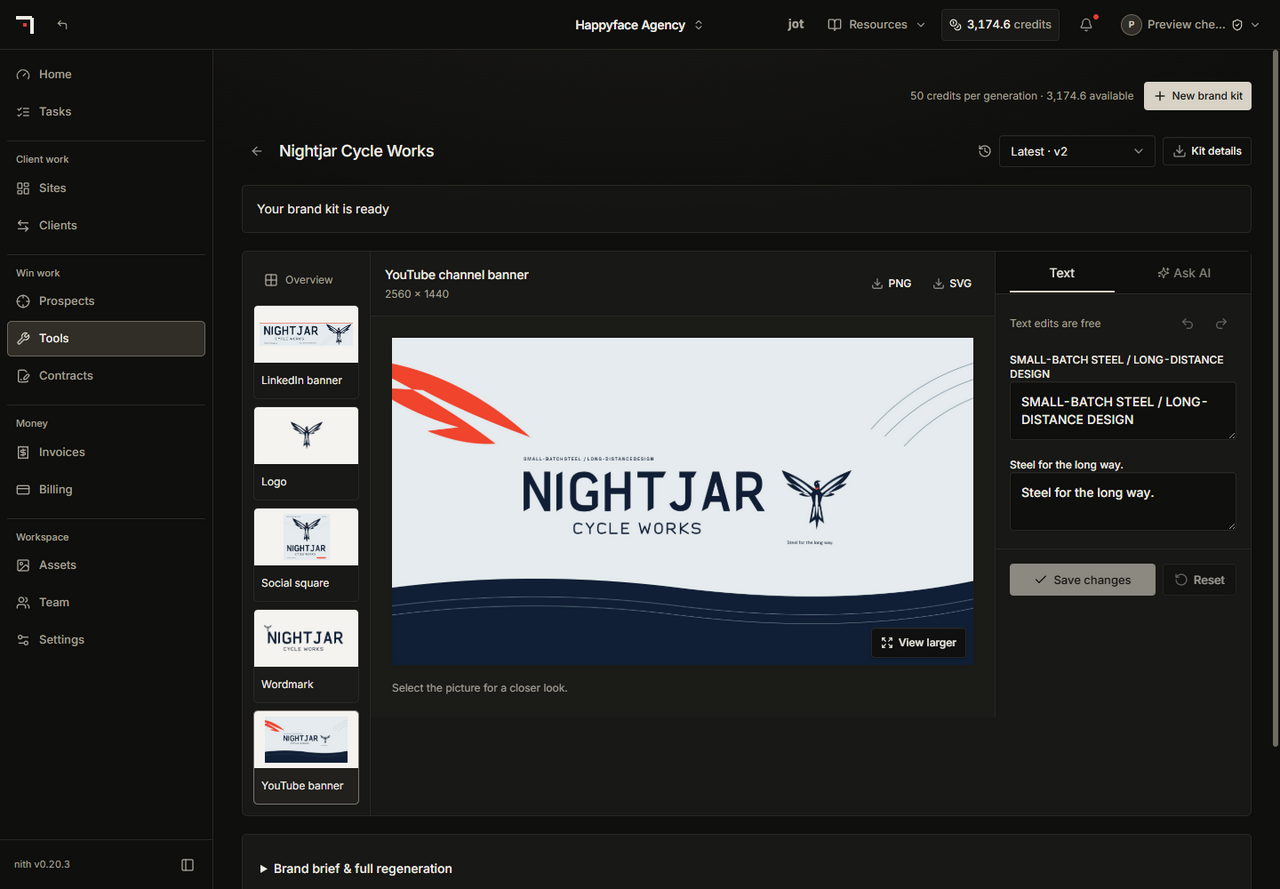Expand Brand brief & full regeneration
1280x889 pixels.
[x=356, y=868]
